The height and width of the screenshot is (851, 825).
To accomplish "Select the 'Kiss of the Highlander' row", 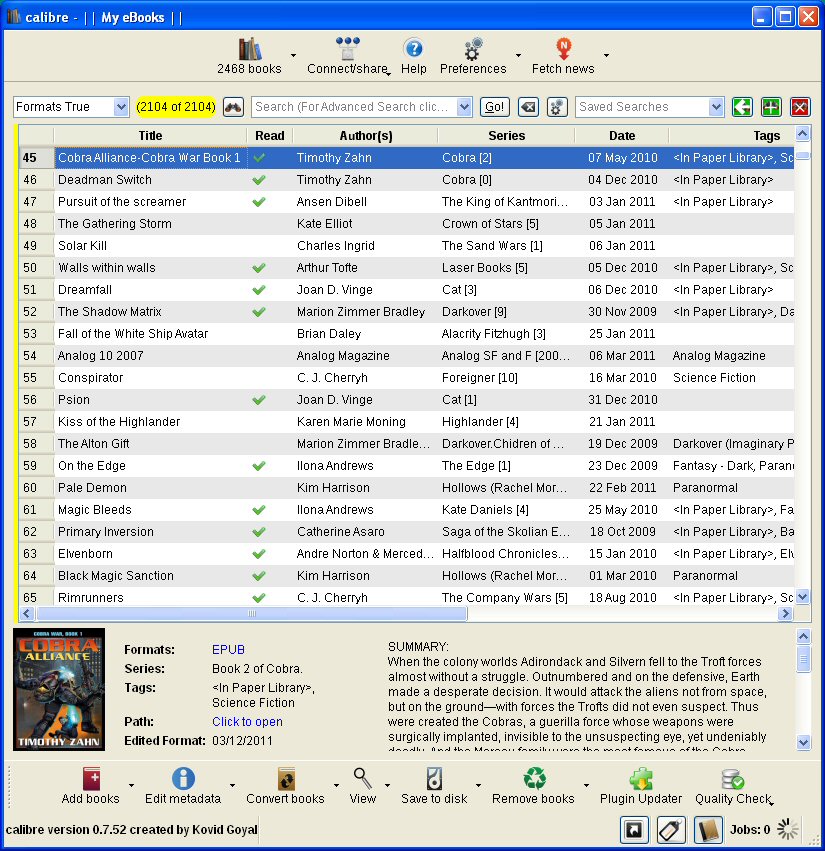I will point(407,422).
